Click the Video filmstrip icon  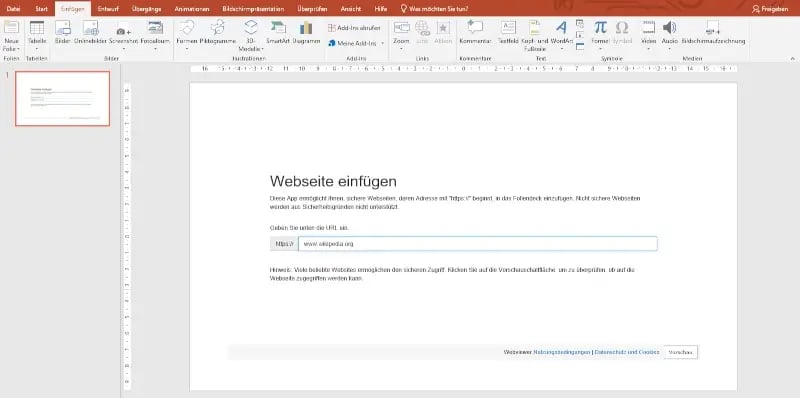(648, 28)
